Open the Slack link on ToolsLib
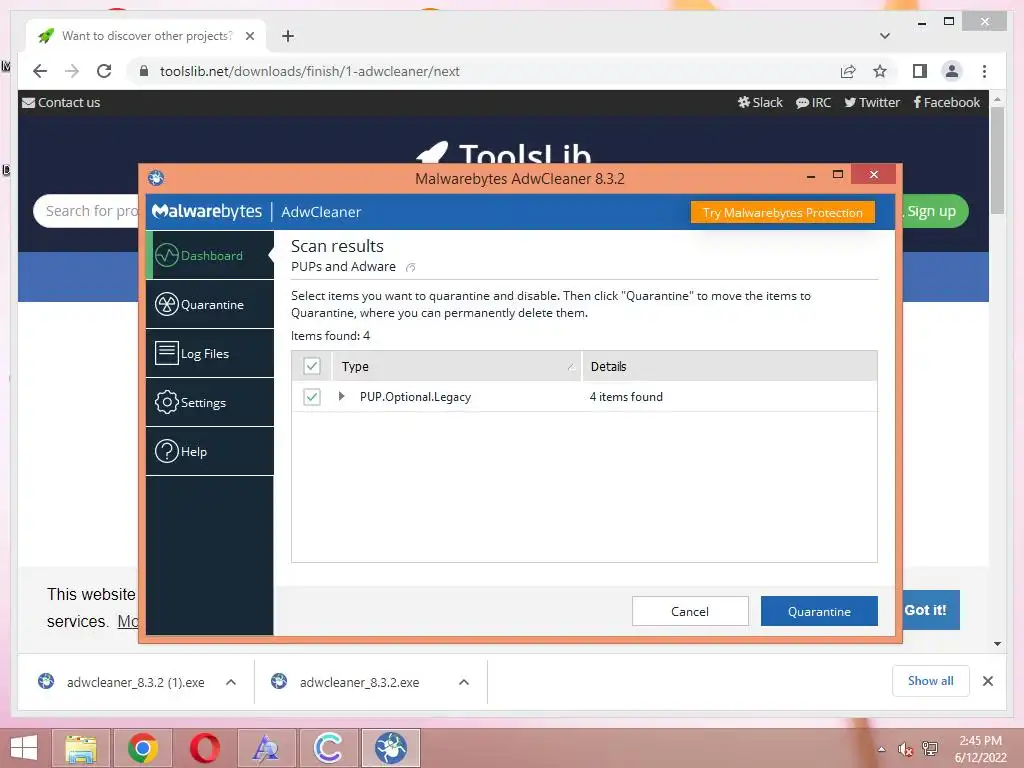The image size is (1024, 768). click(x=760, y=103)
